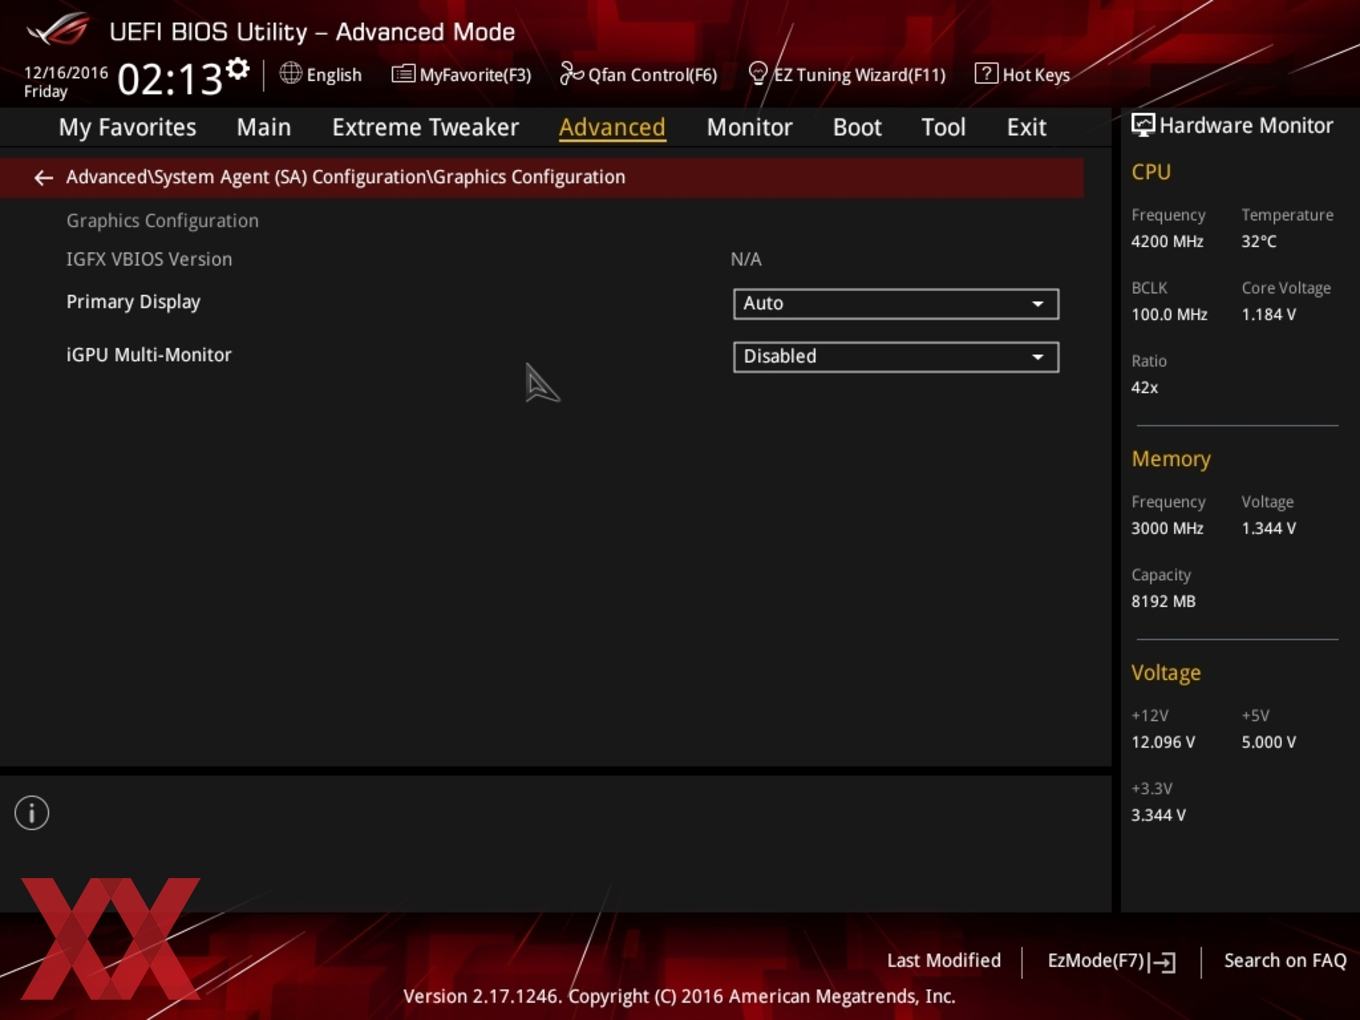Open Qfan Control(F6) label

[652, 75]
